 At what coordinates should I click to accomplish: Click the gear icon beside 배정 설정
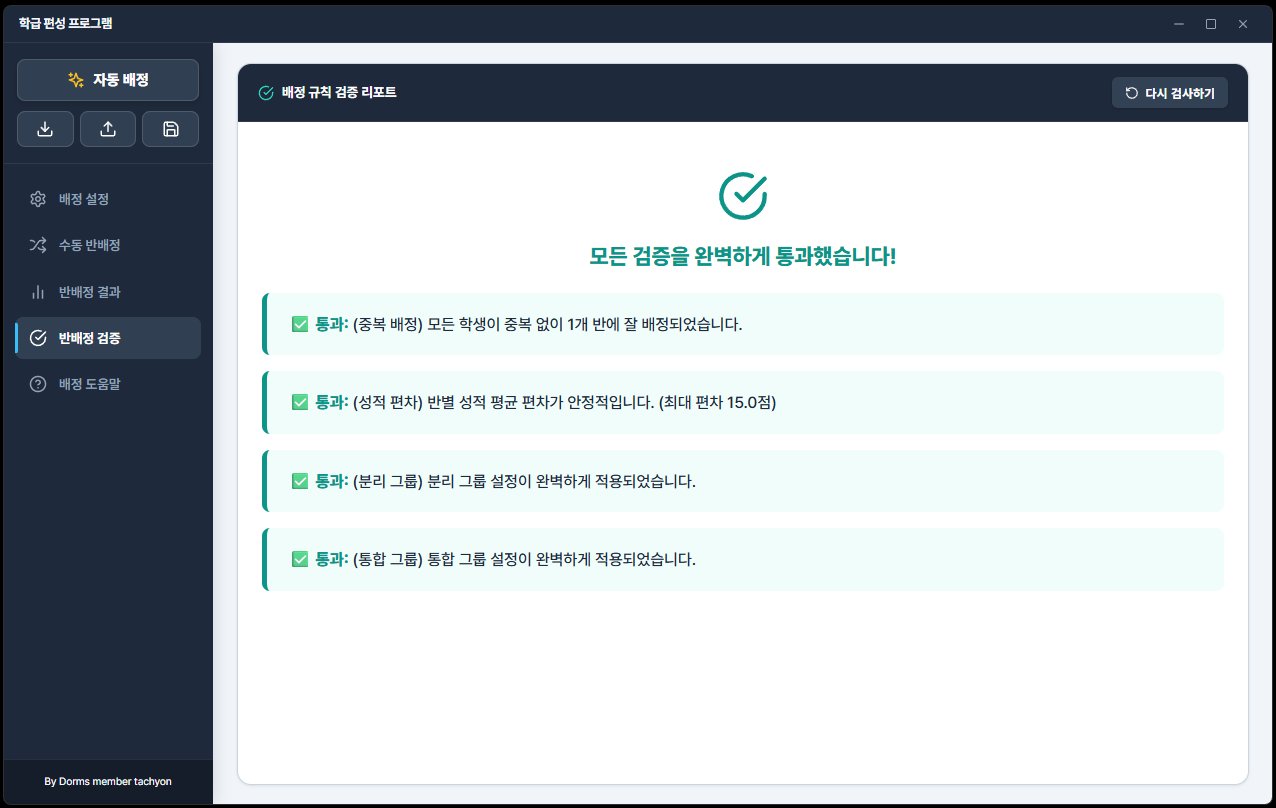click(38, 199)
